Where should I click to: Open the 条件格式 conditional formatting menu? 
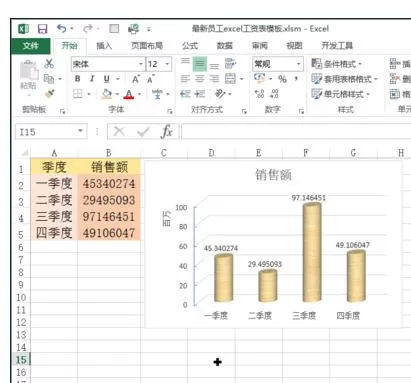point(336,63)
